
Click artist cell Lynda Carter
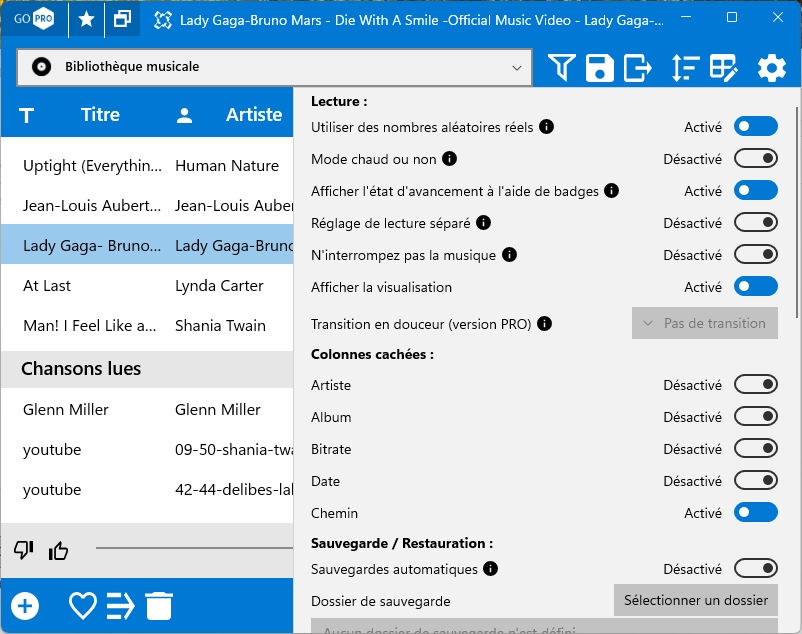[x=219, y=286]
